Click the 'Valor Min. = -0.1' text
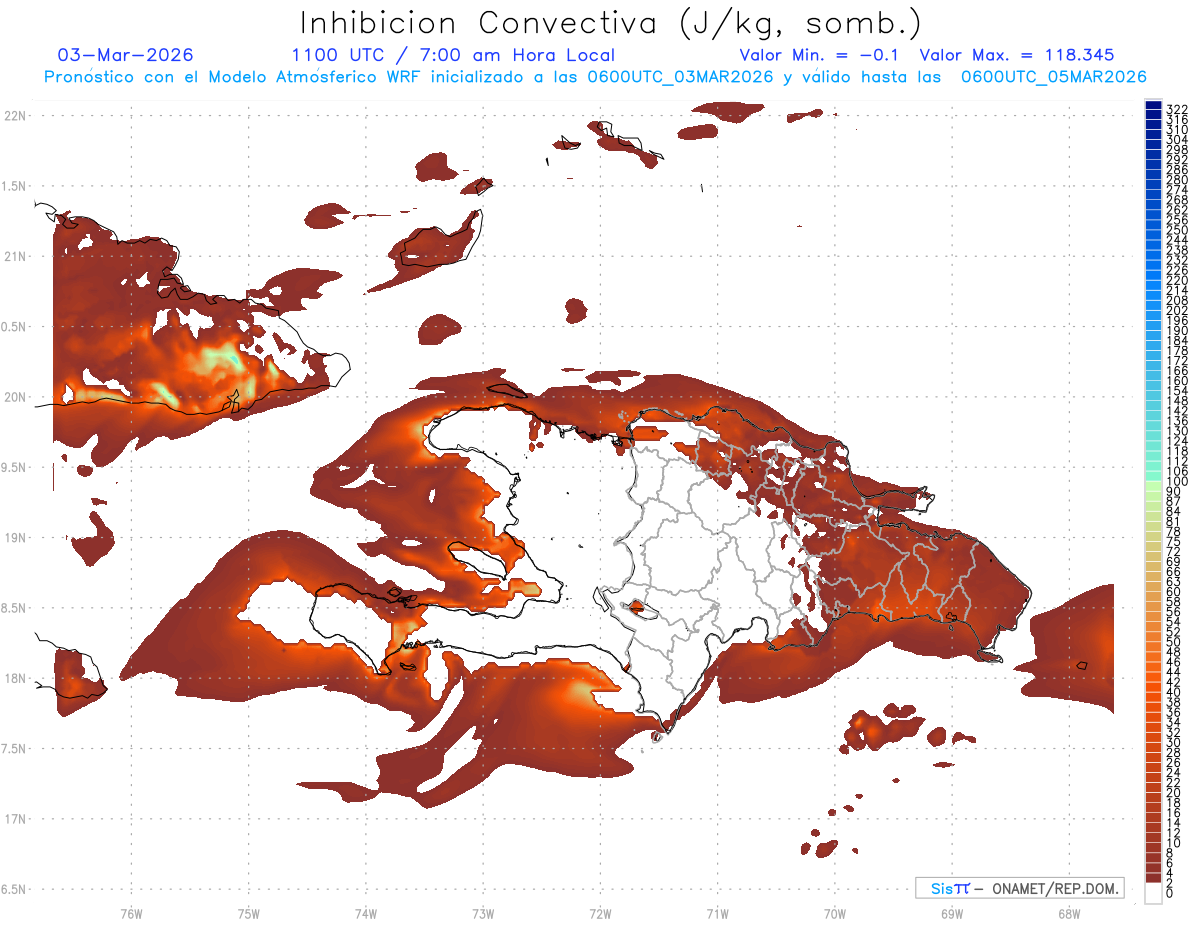This screenshot has height=927, width=1200. 820,55
